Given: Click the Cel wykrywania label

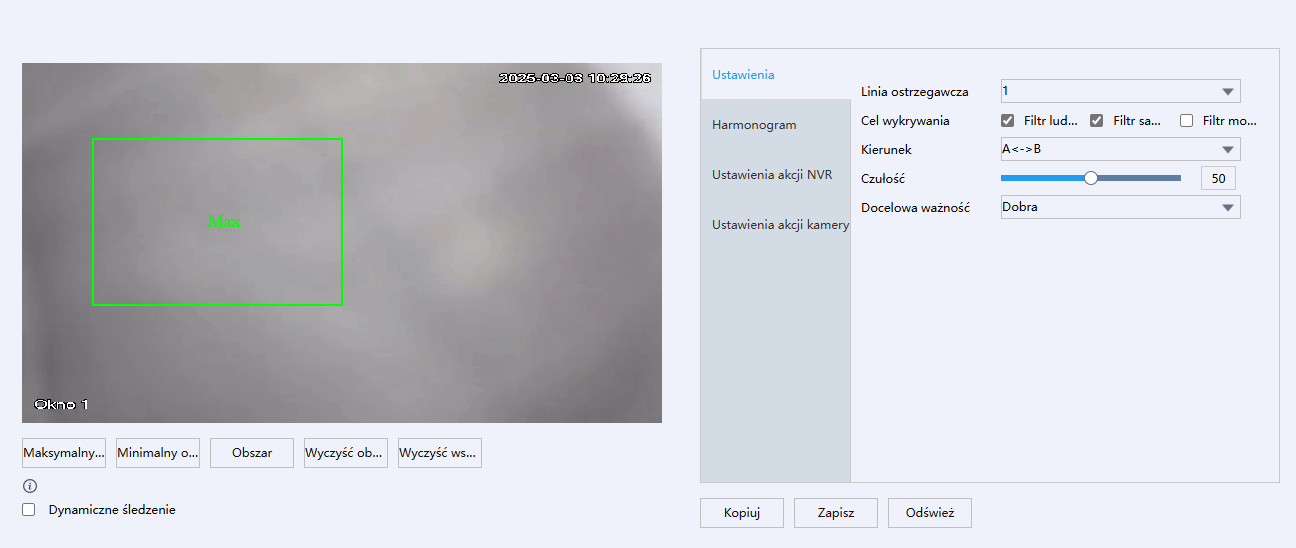Looking at the screenshot, I should point(905,121).
